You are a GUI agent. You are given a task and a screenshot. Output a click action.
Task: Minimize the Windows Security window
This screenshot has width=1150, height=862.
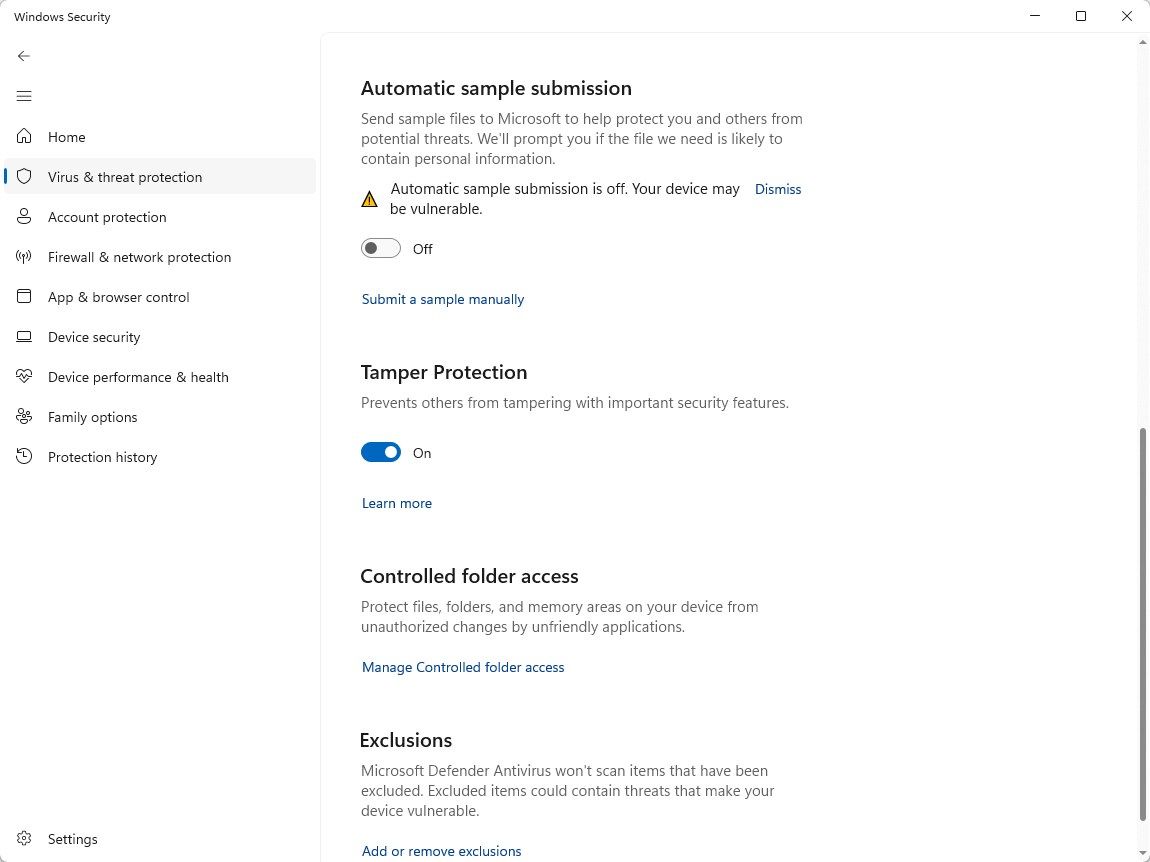[x=1035, y=16]
